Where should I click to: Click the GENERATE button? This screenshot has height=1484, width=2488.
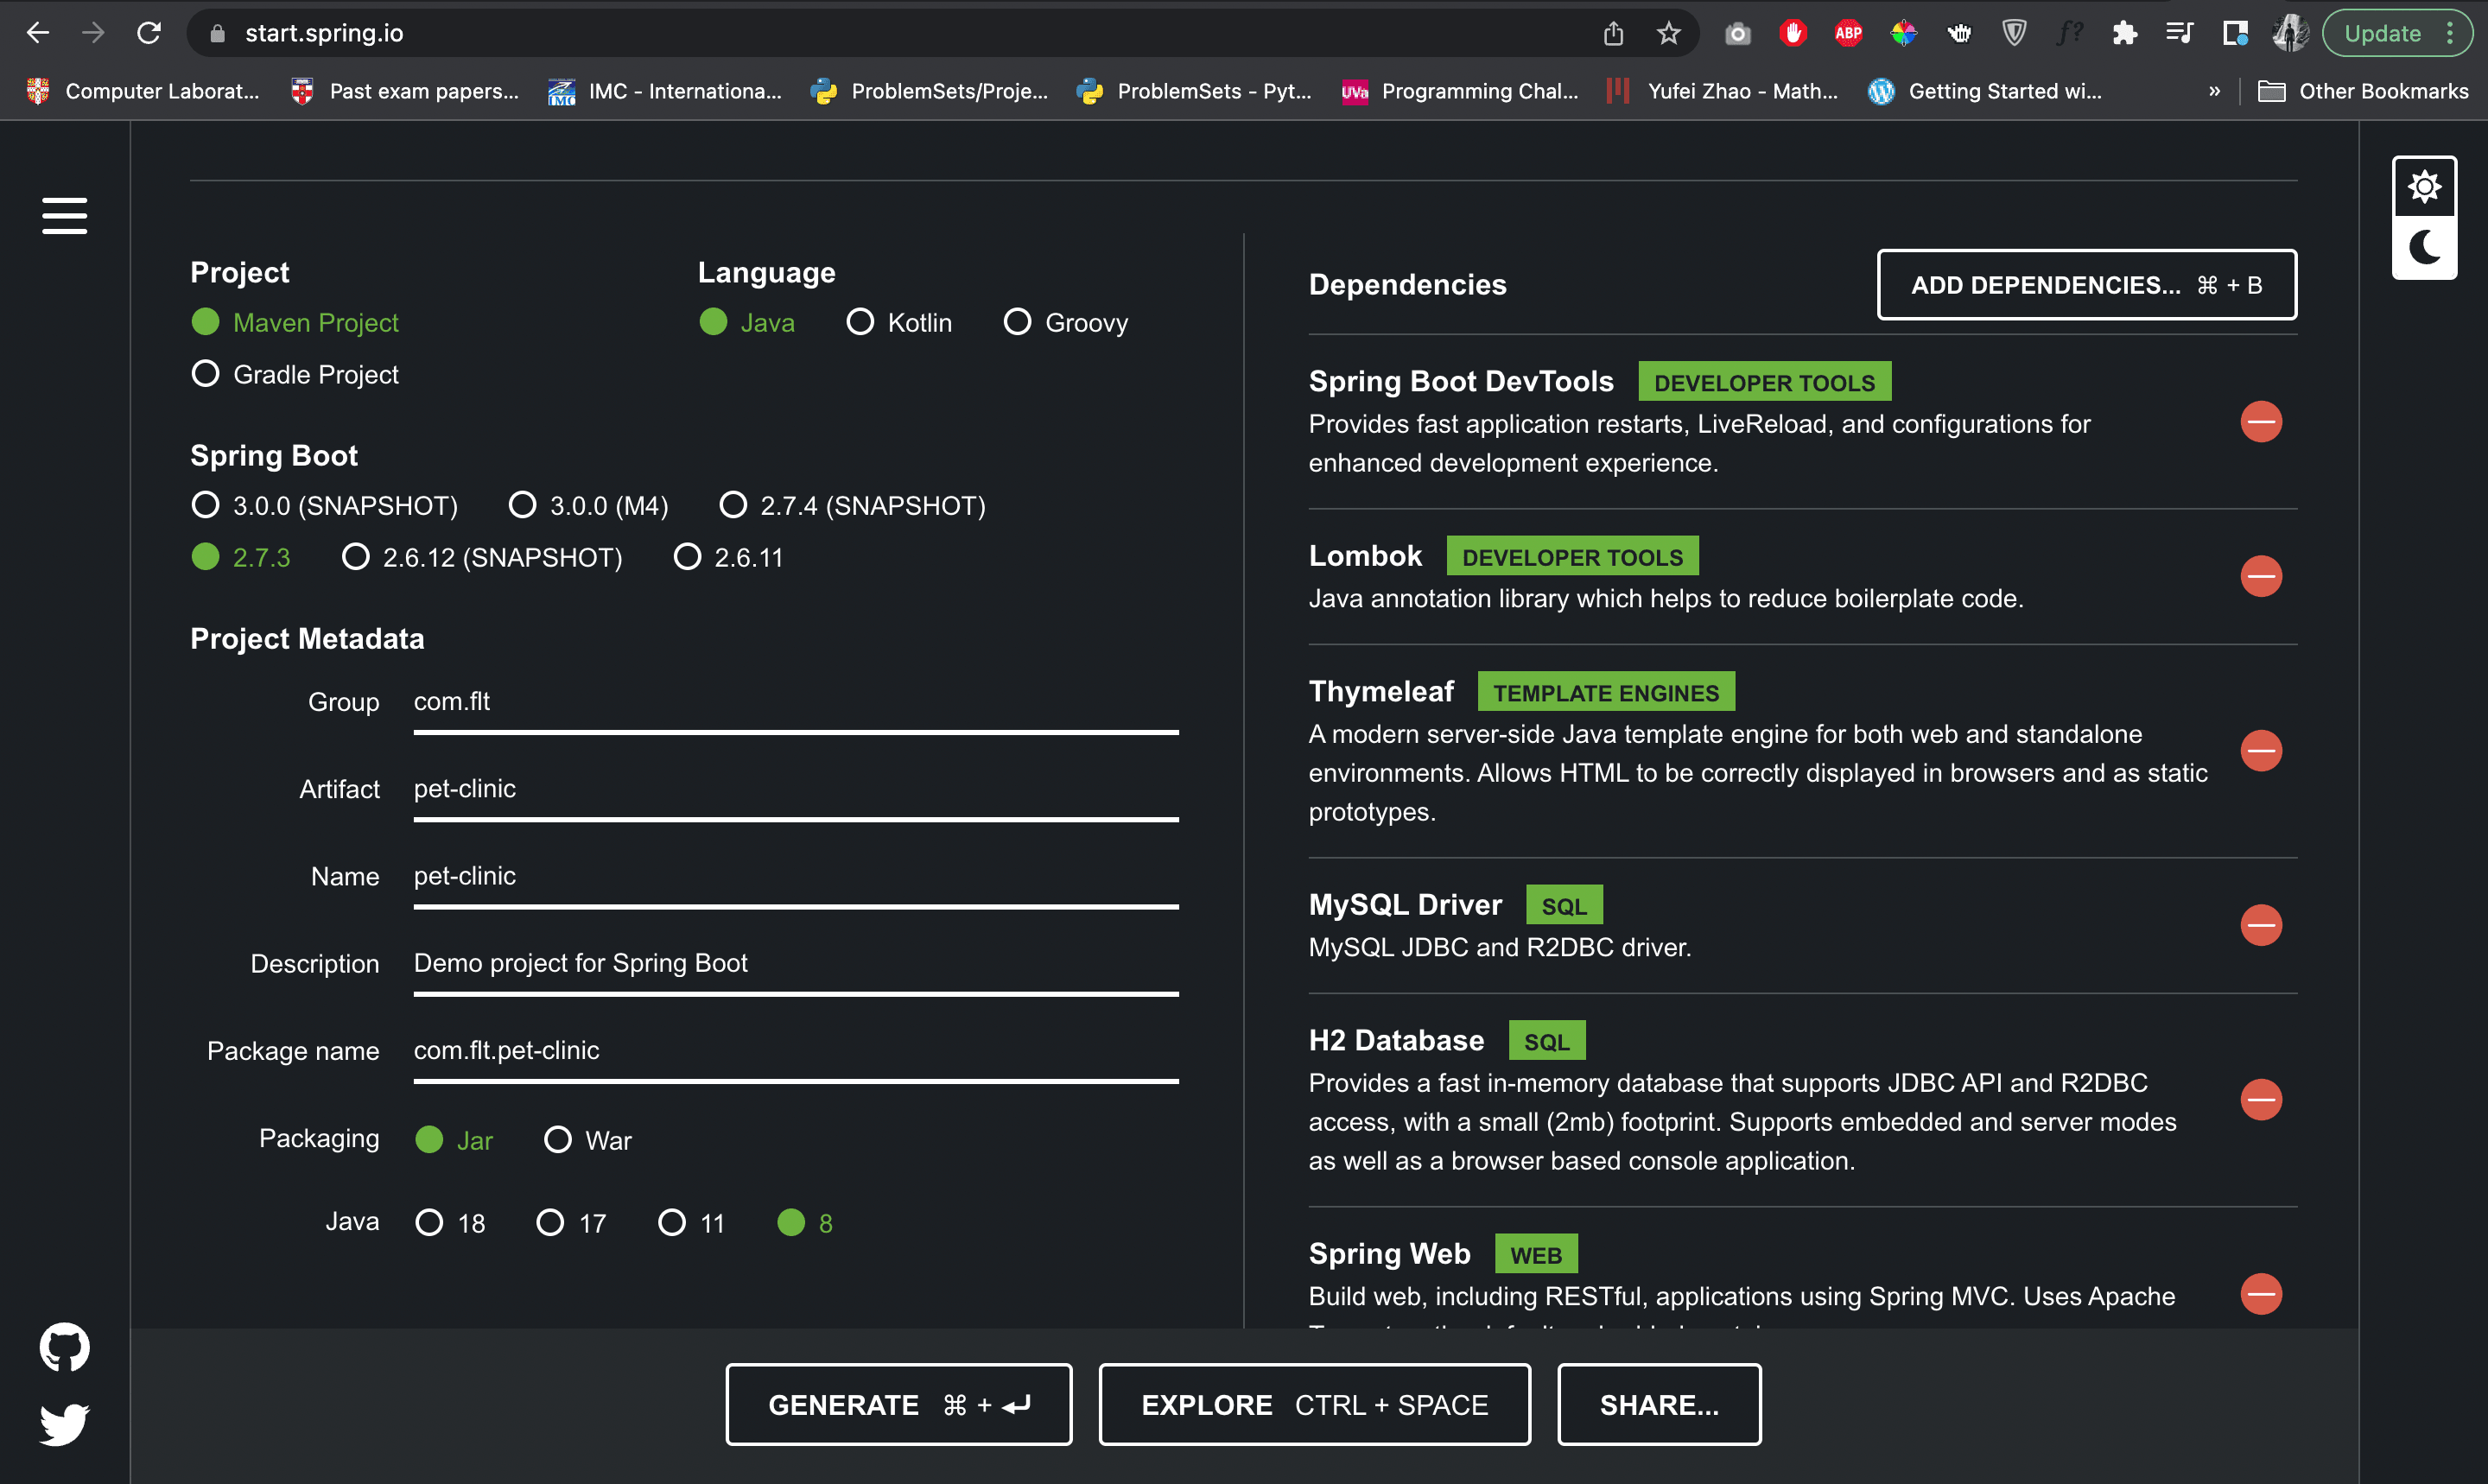(898, 1404)
